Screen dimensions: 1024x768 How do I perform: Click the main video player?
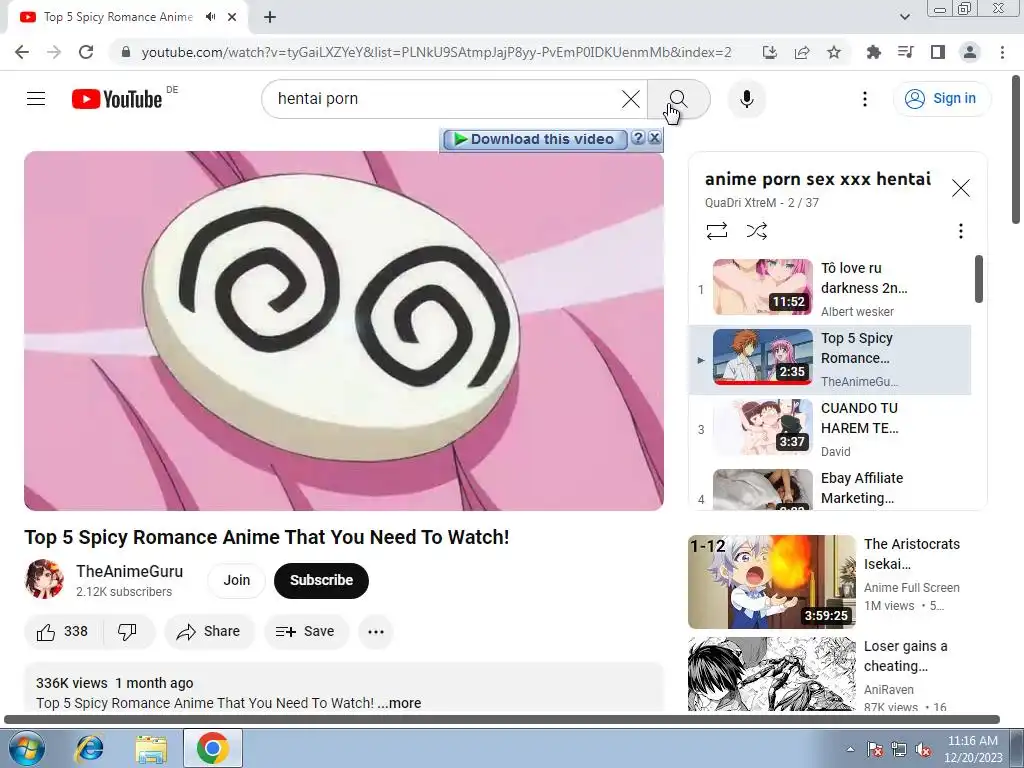click(x=344, y=331)
